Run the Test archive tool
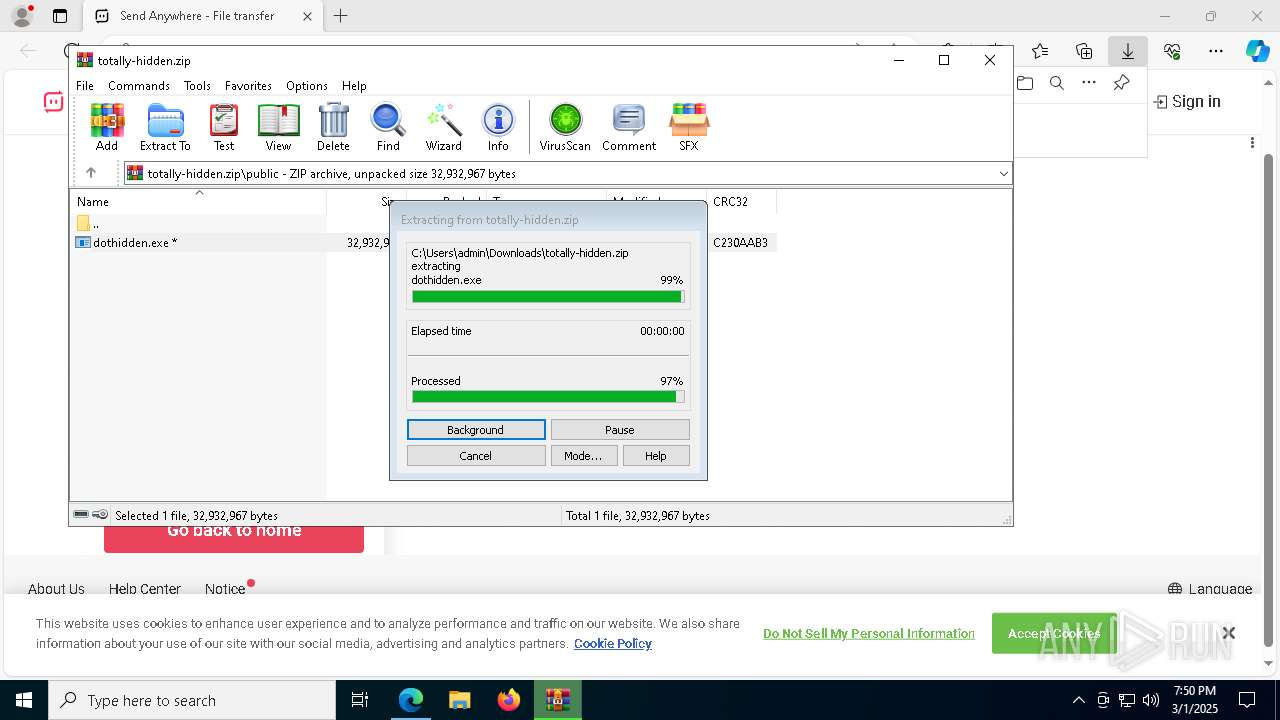 [224, 127]
